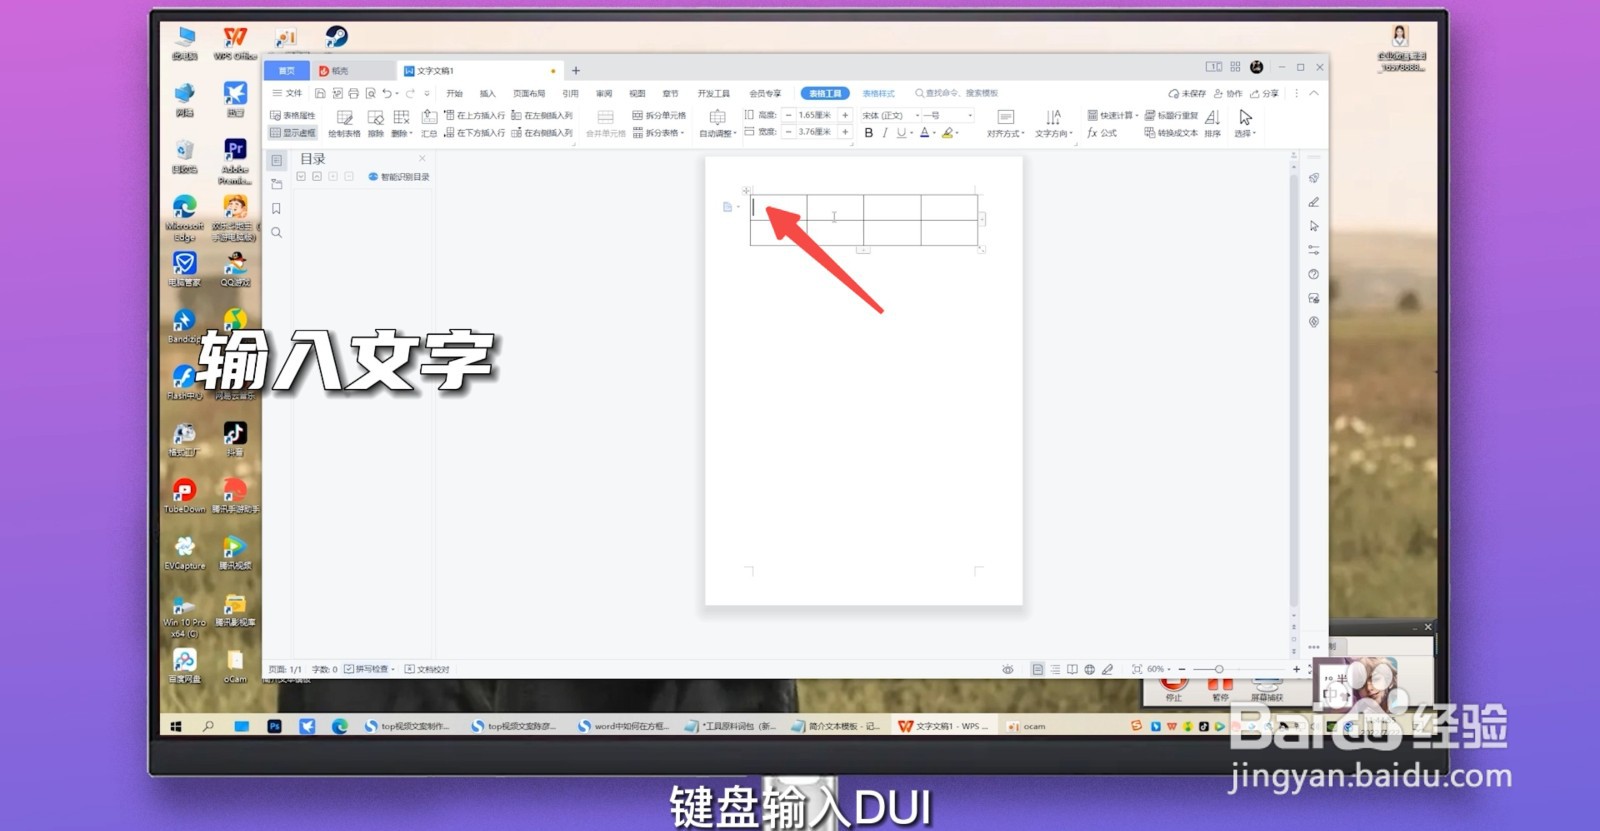Click the fit-page icon beside zoom percentage
The image size is (1600, 831).
click(1137, 669)
